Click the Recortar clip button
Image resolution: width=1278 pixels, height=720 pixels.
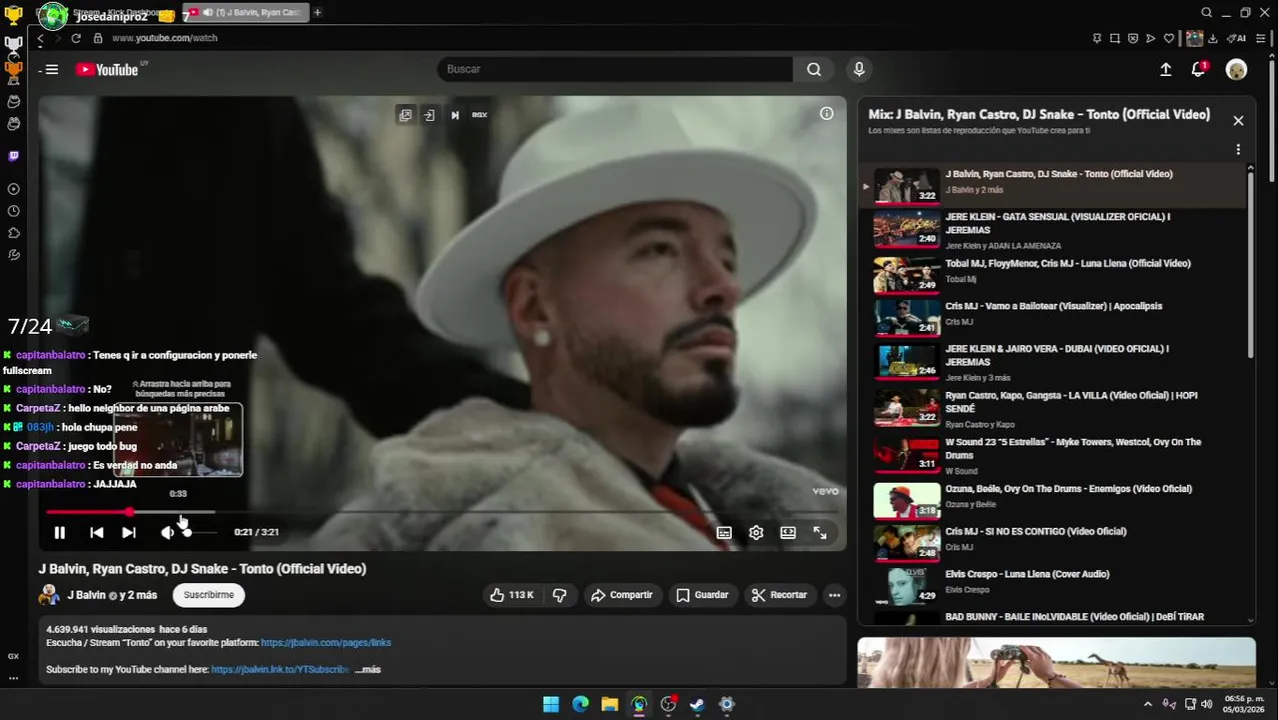[779, 595]
